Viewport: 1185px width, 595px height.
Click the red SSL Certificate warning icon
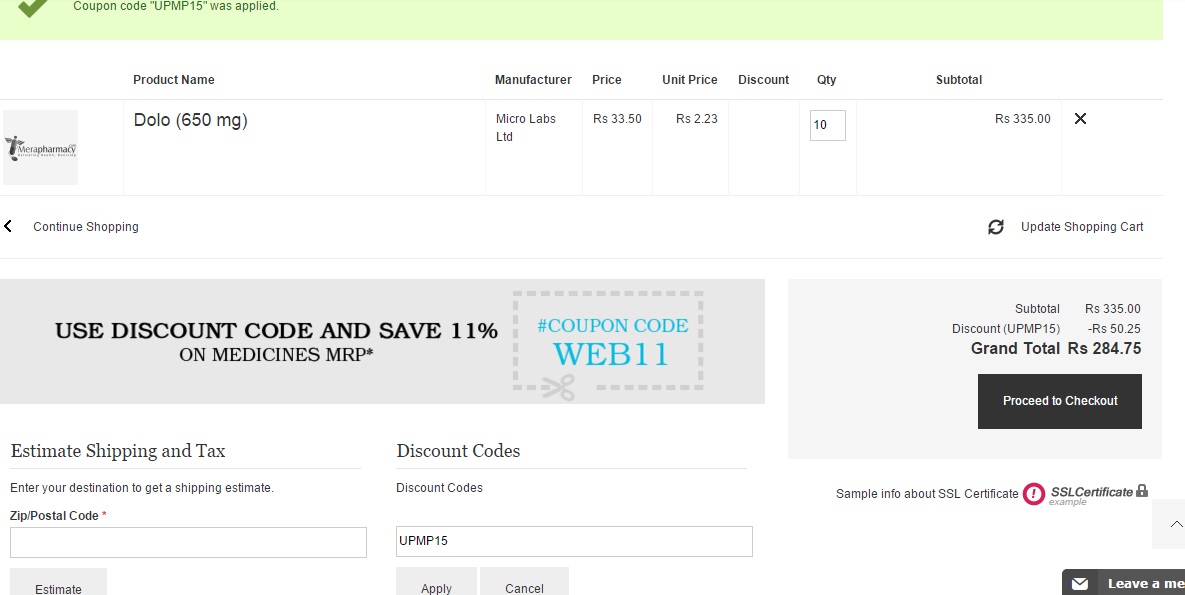point(1033,494)
